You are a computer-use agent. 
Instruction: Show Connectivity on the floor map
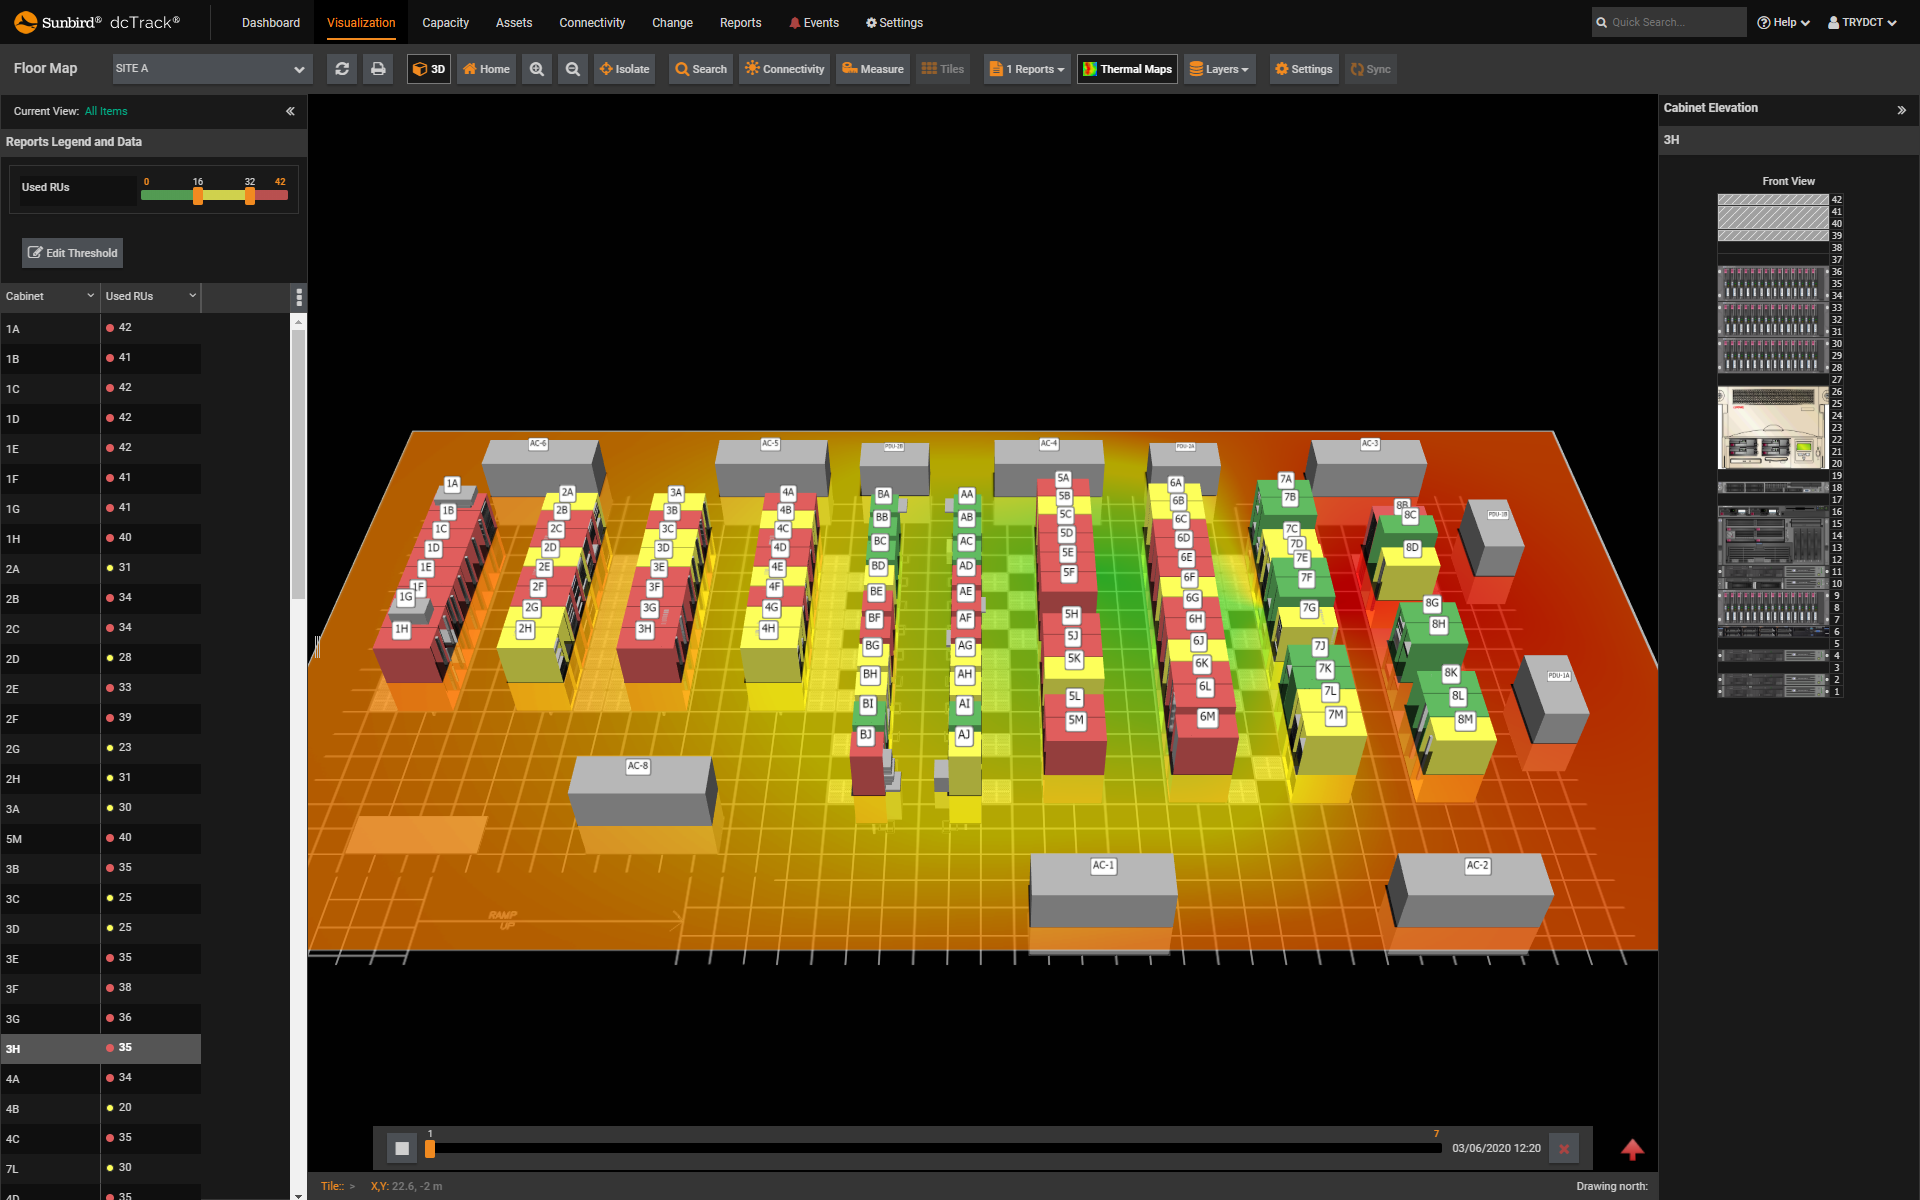tap(784, 69)
